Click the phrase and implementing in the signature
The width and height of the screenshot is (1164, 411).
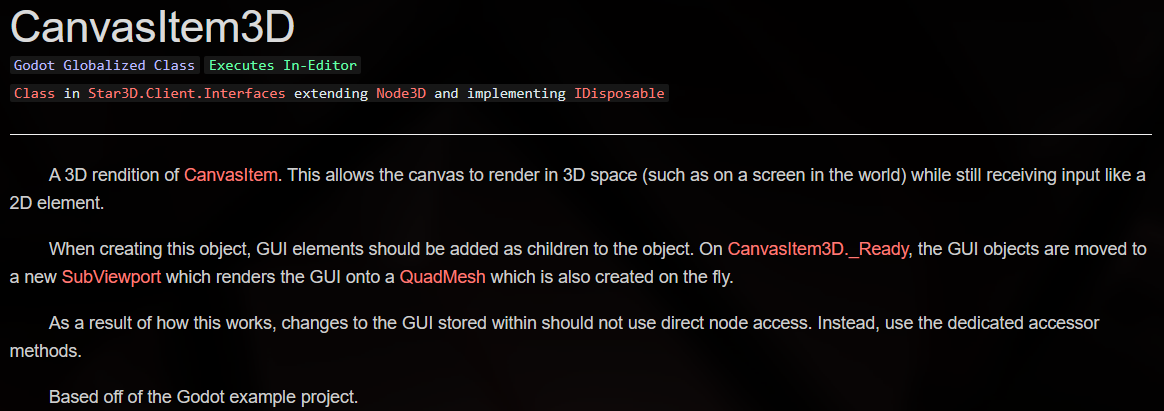point(500,94)
